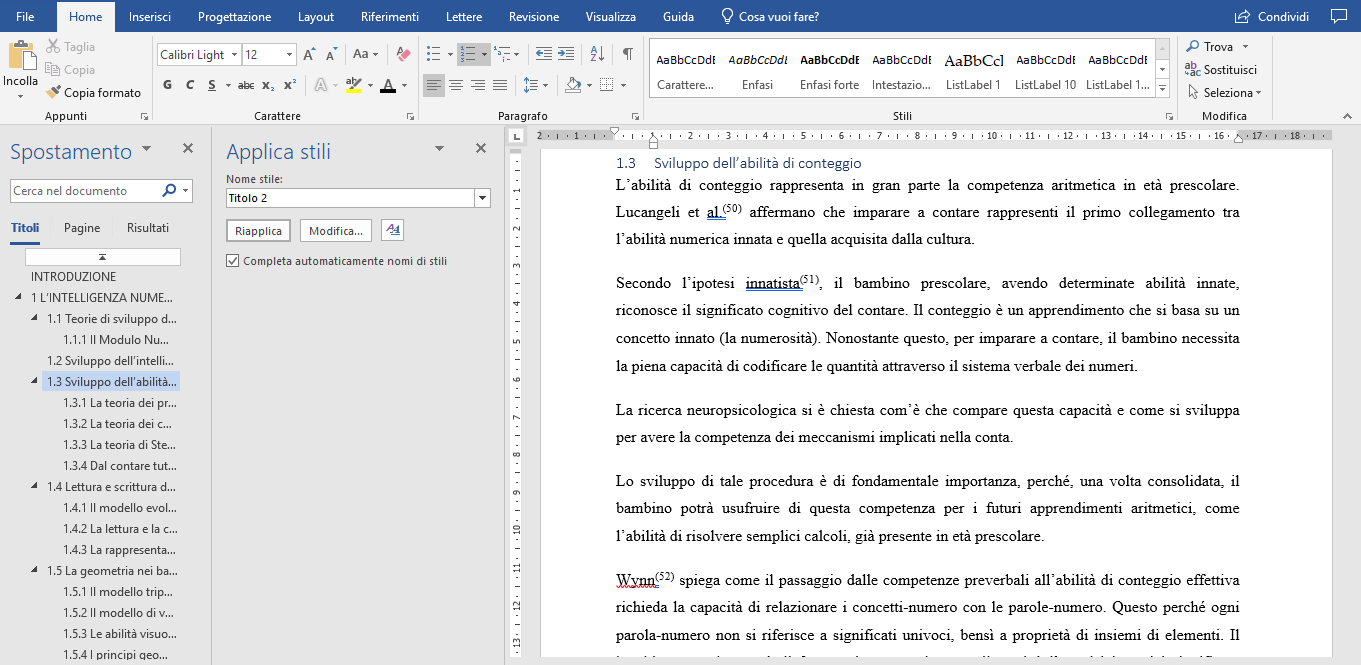The height and width of the screenshot is (665, 1361).
Task: Open the Nome stile dropdown arrow
Action: tap(483, 198)
